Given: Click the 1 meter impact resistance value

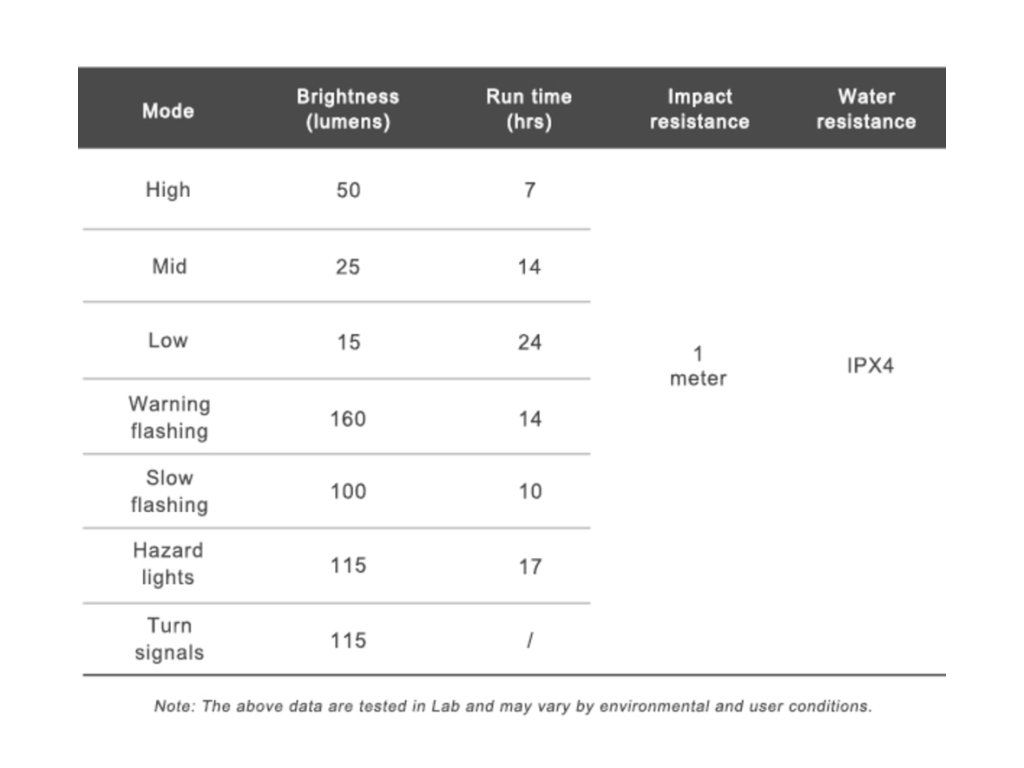Looking at the screenshot, I should [x=698, y=366].
